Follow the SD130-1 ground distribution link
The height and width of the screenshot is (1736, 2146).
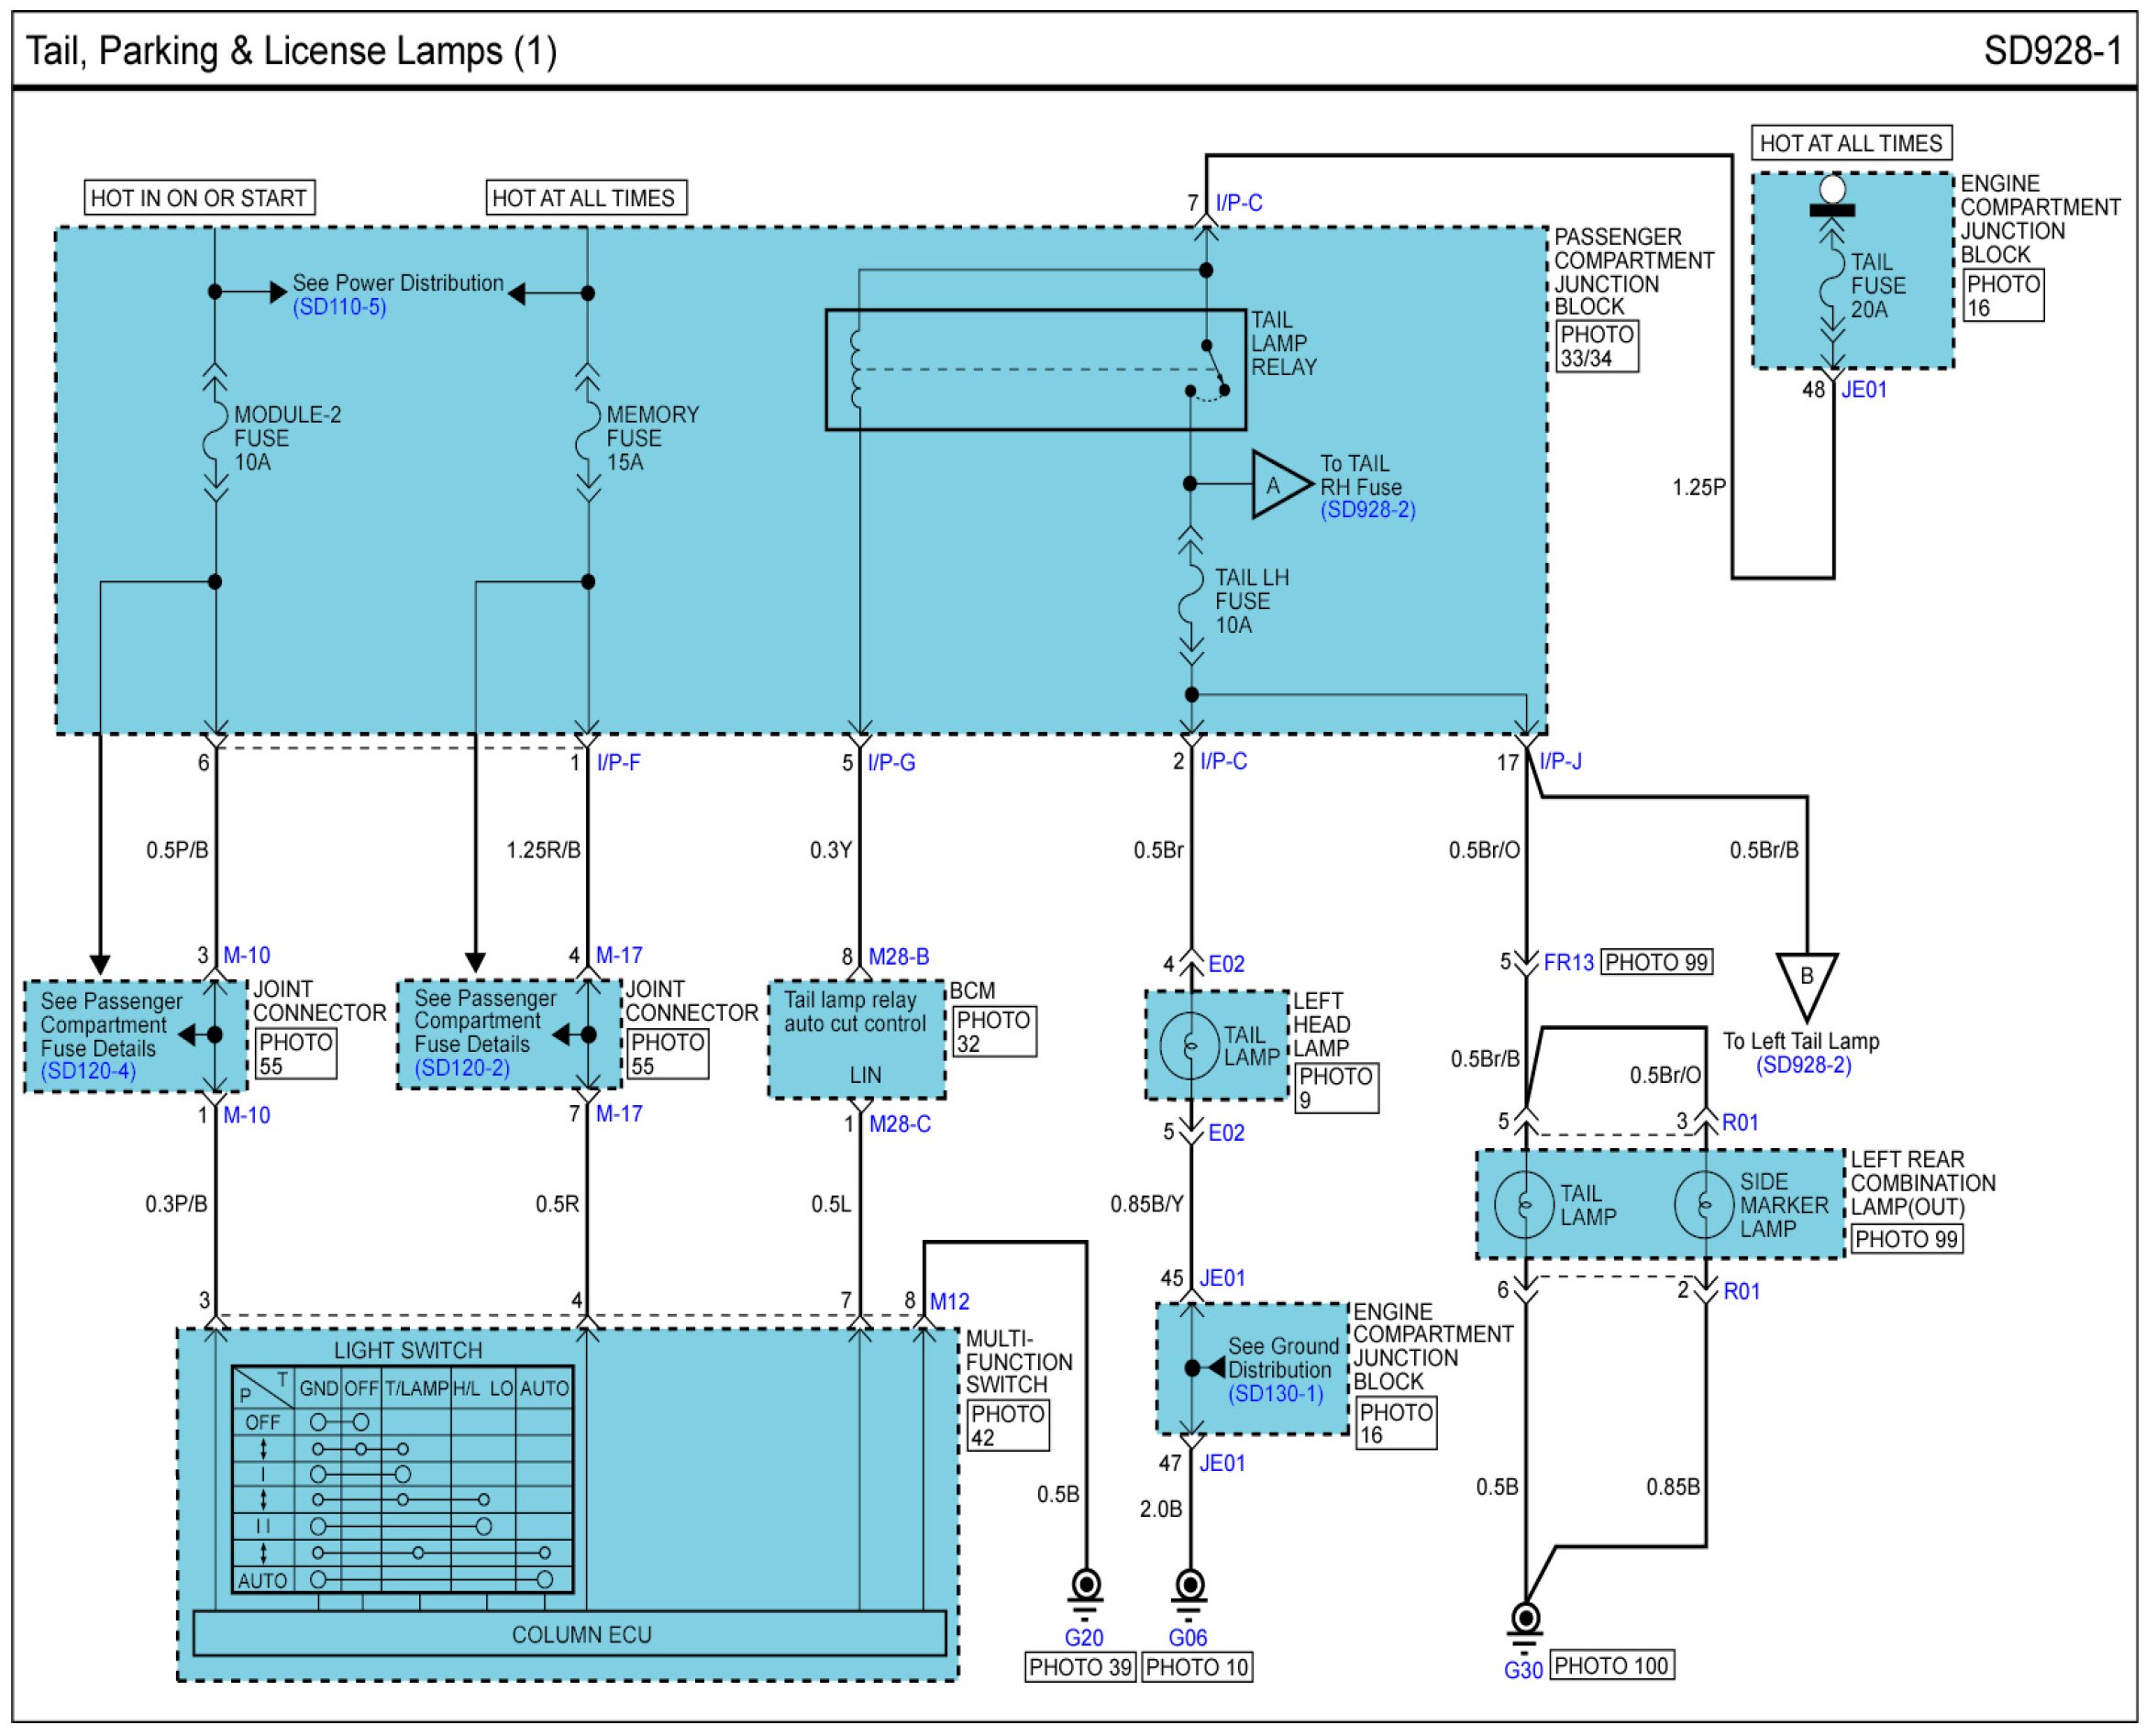point(1275,1393)
